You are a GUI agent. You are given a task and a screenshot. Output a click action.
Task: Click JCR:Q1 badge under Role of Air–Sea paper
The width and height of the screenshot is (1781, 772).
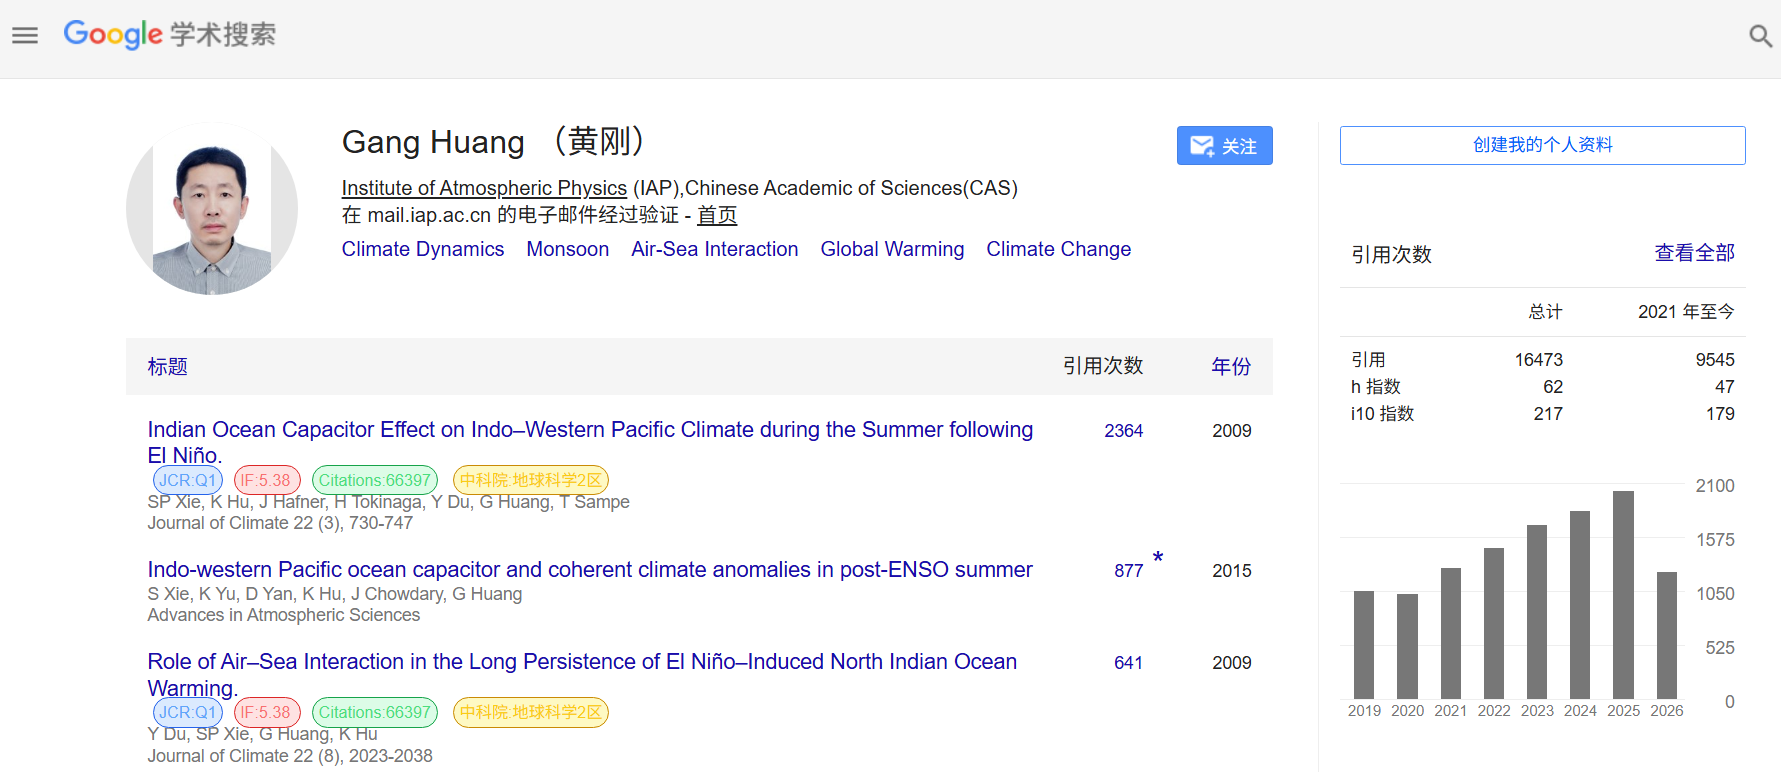[x=188, y=712]
